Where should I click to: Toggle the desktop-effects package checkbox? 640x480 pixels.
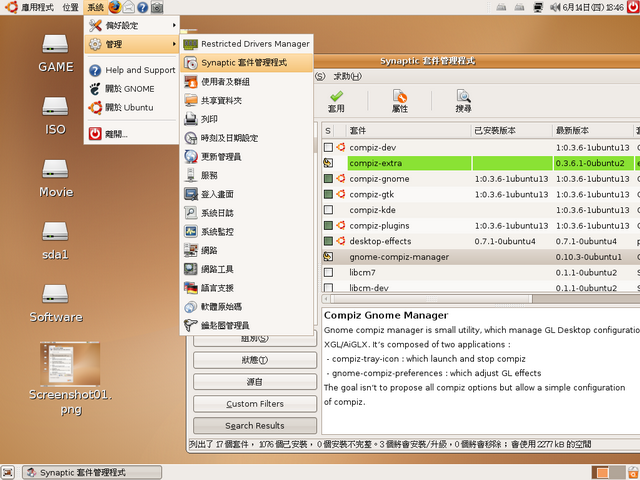point(328,241)
